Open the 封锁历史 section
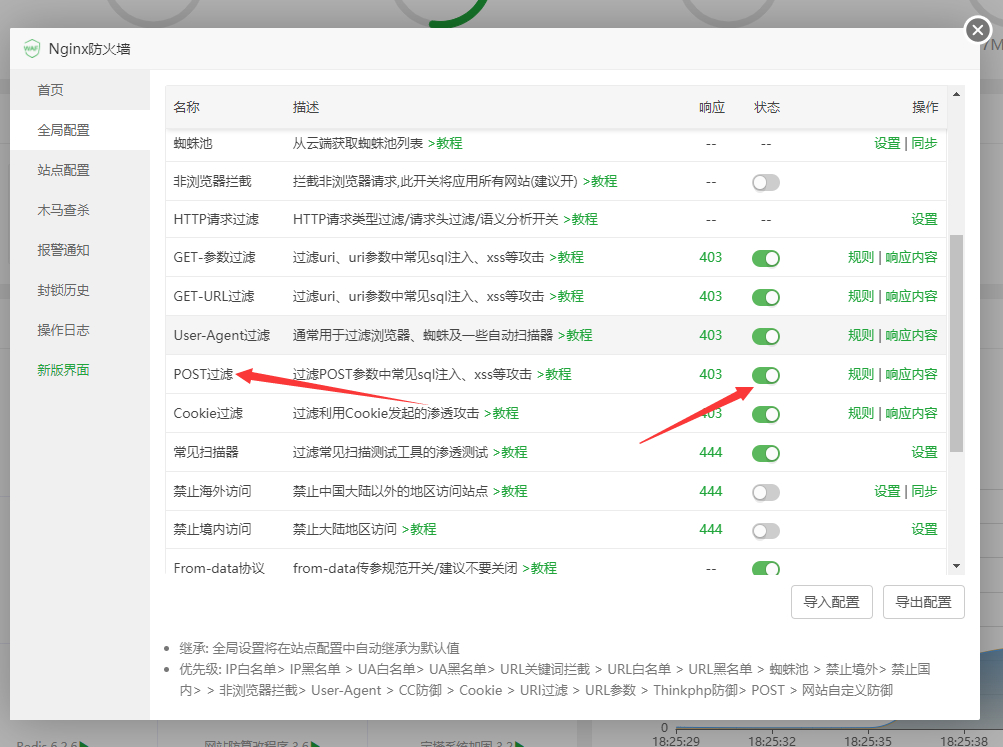 pos(66,290)
